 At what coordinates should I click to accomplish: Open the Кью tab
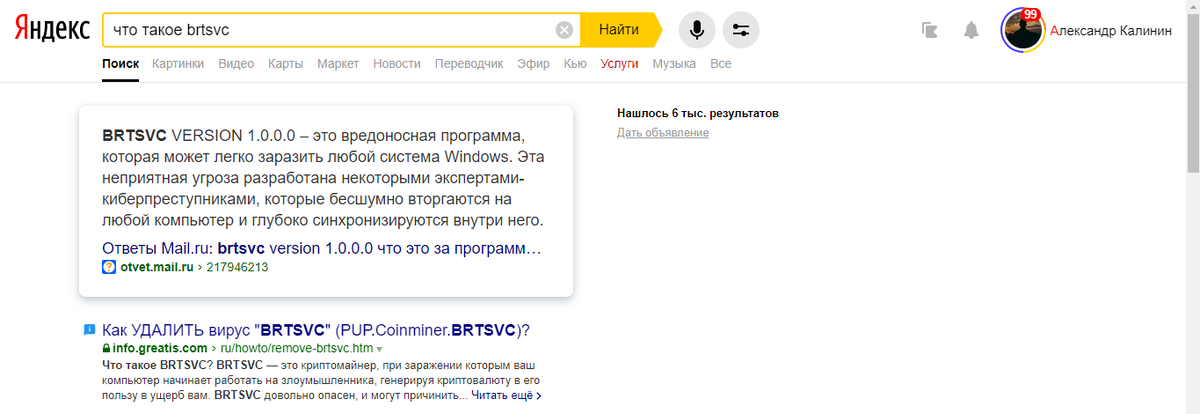pos(575,63)
